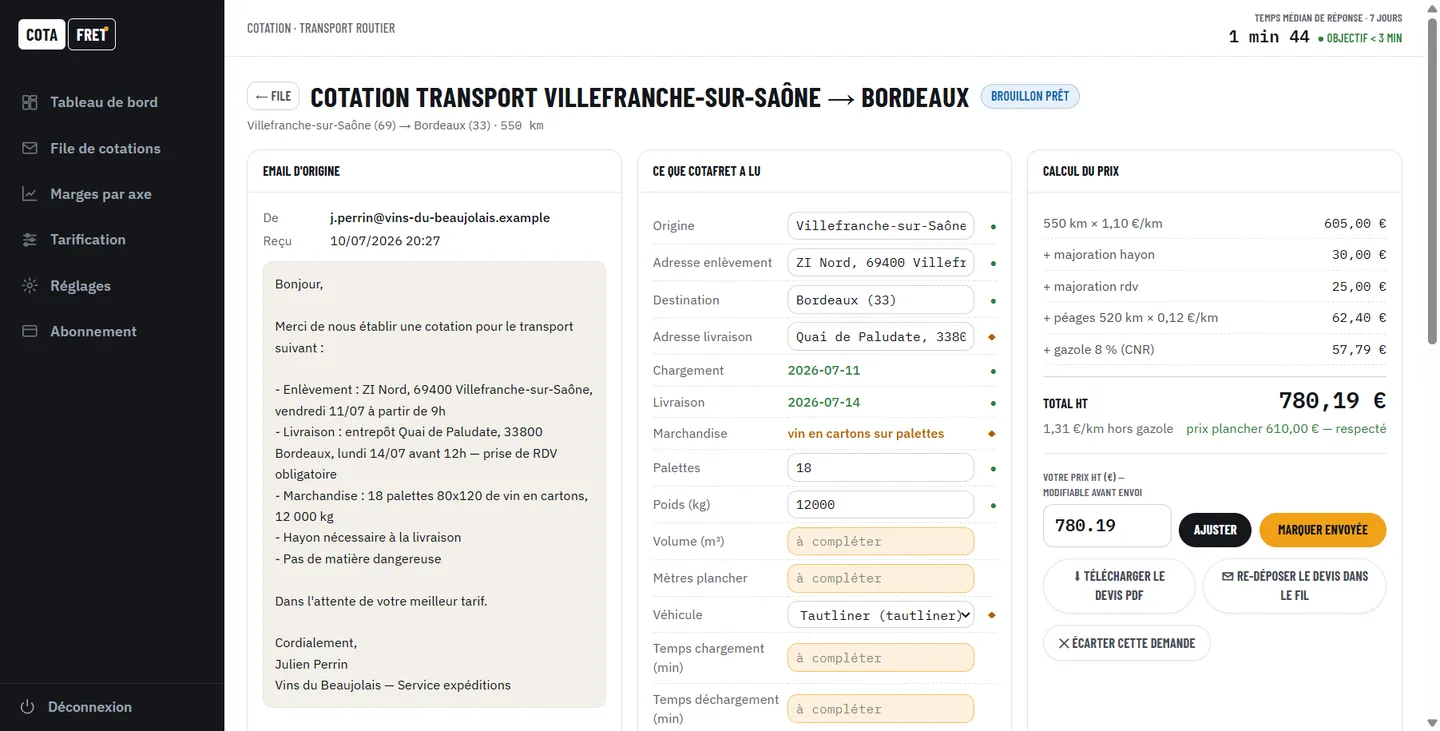Image resolution: width=1440 pixels, height=731 pixels.
Task: Click Marquer envoyée button
Action: click(1323, 530)
